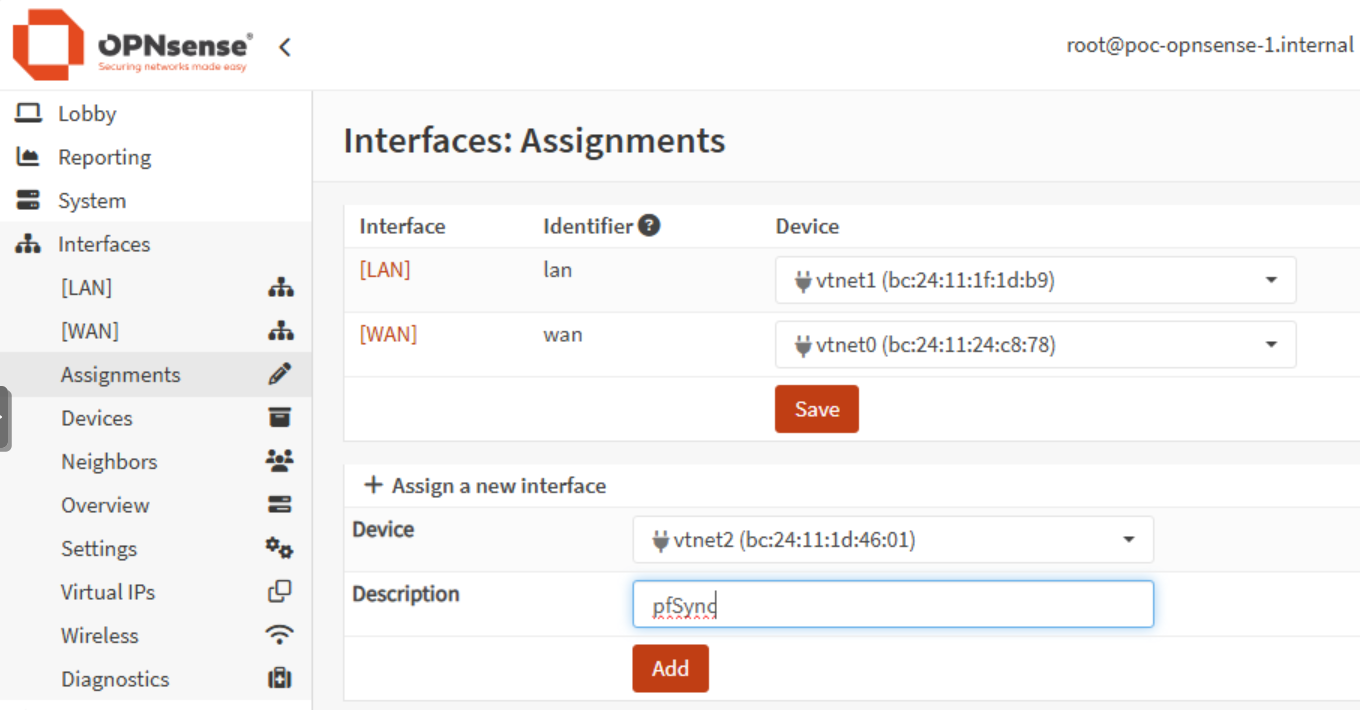Image resolution: width=1360 pixels, height=710 pixels.
Task: Open the new interface device dropdown vtnet2
Action: 892,541
